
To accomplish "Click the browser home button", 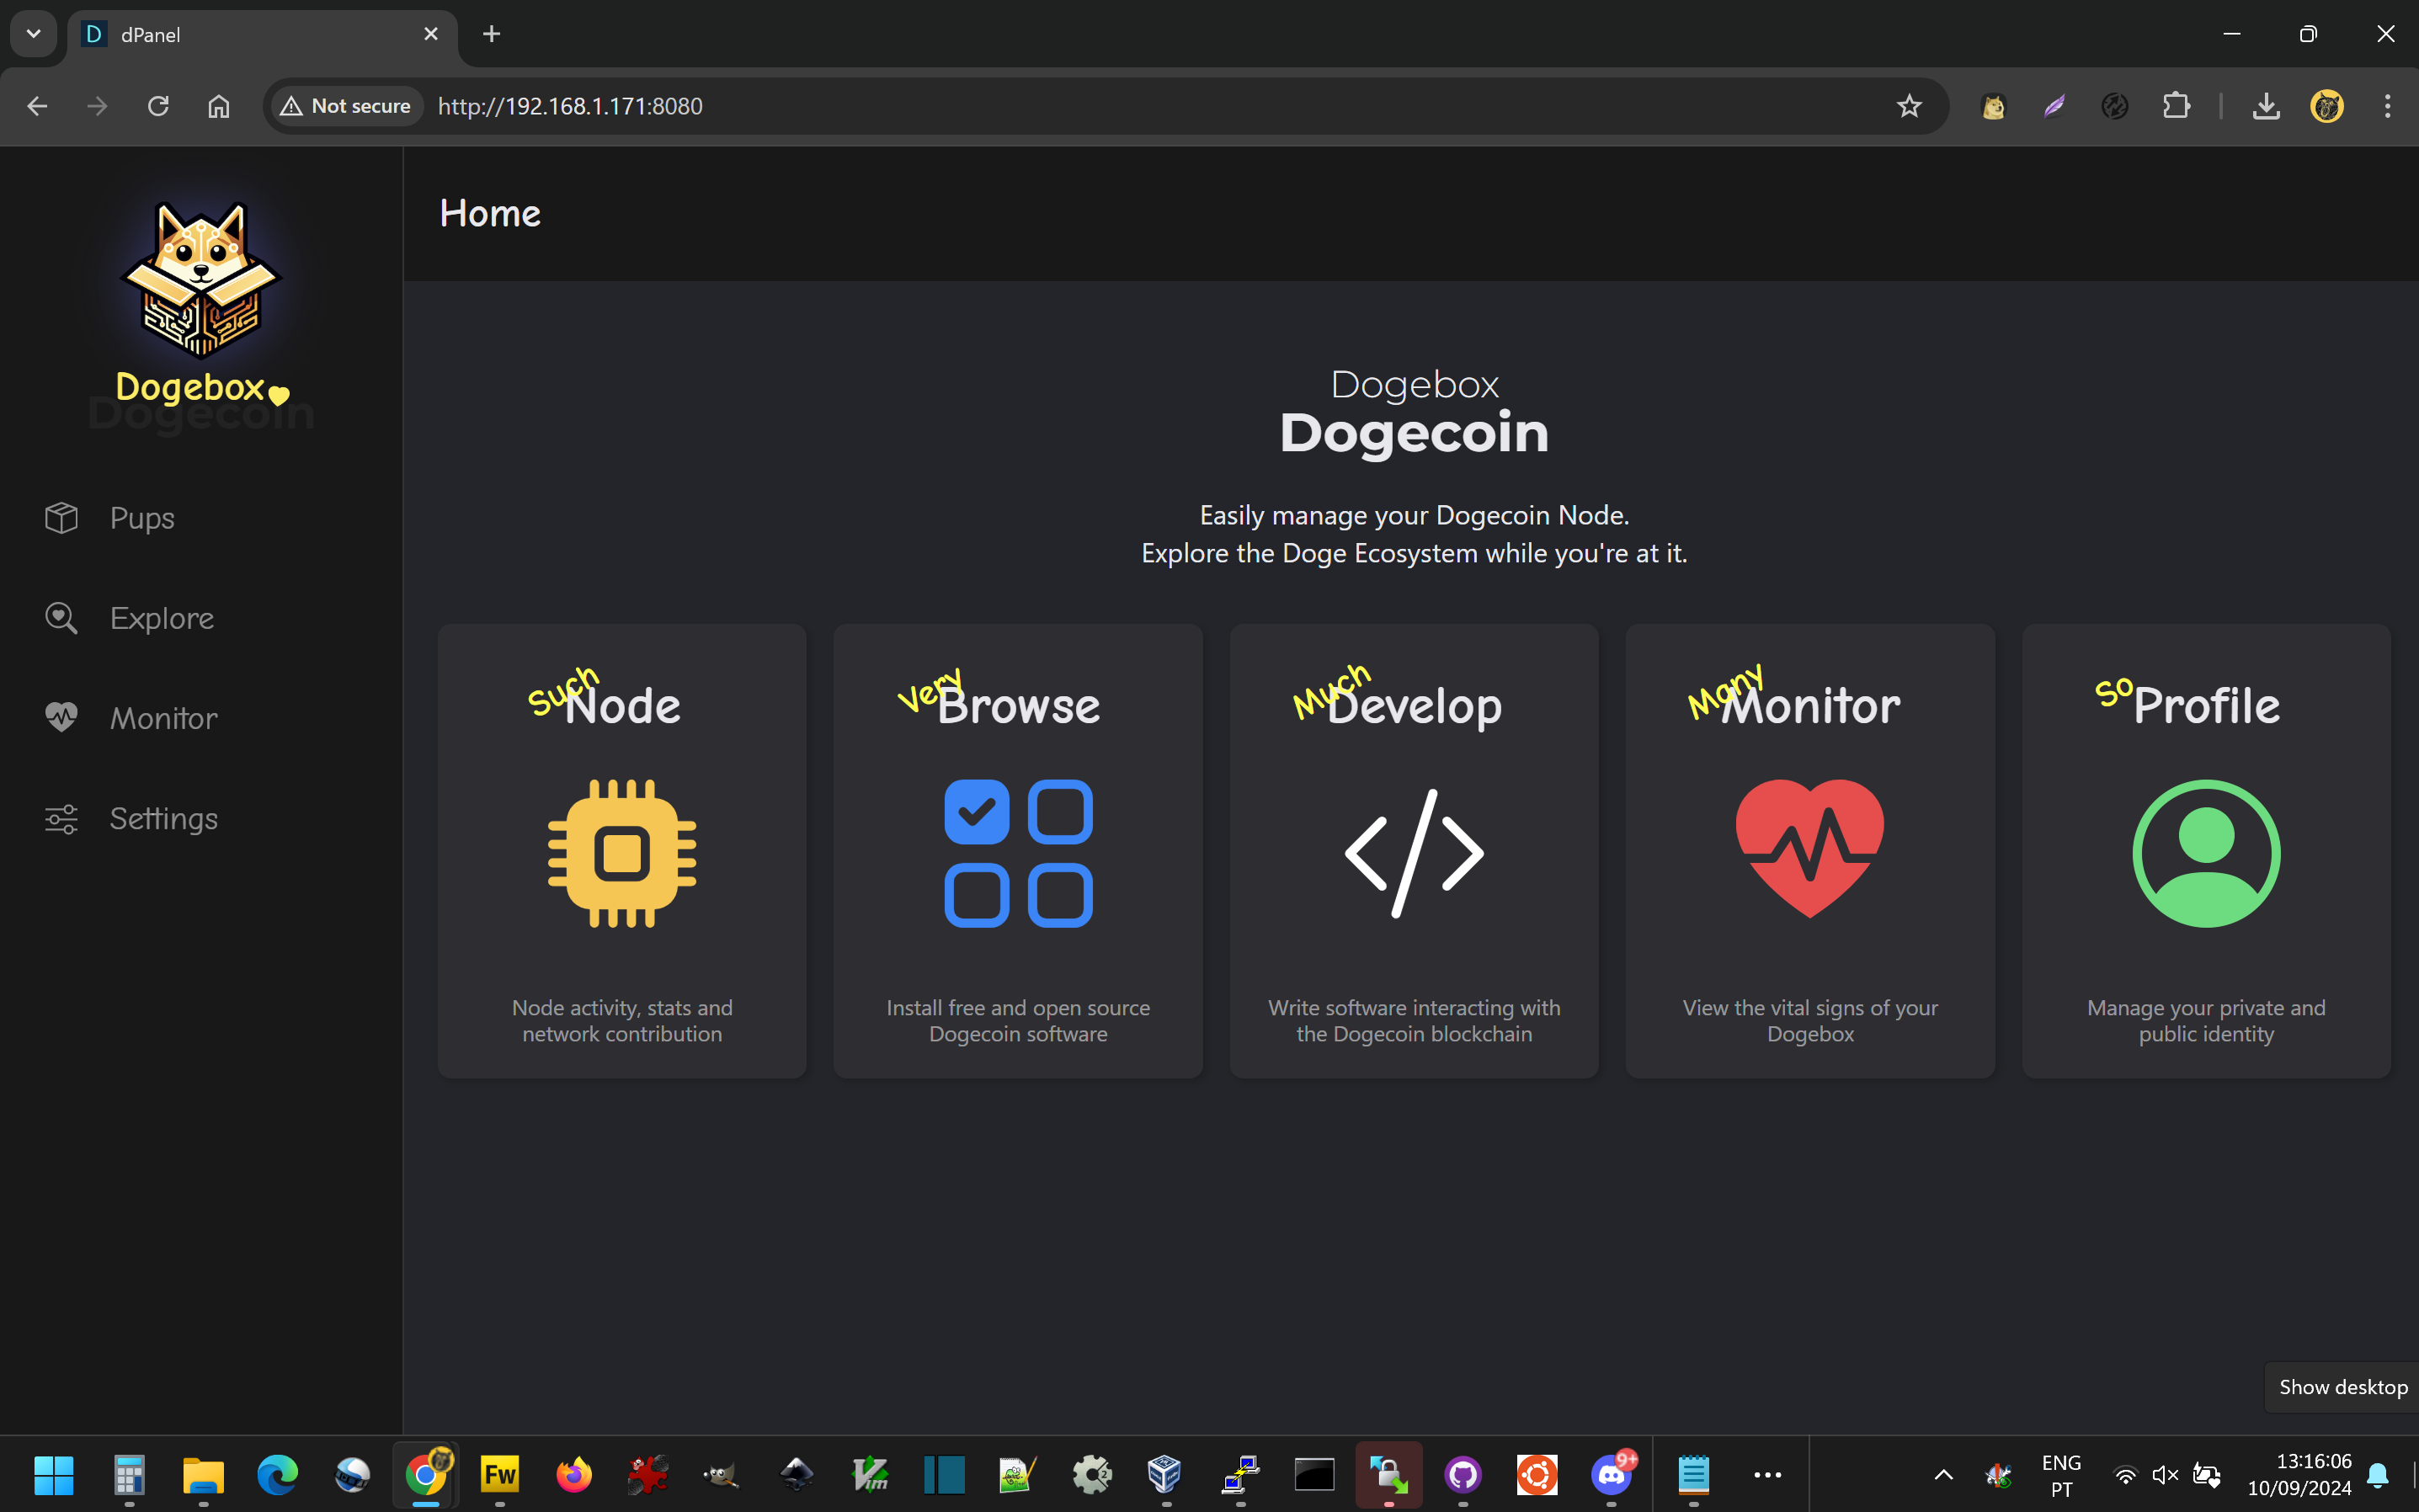I will click(219, 106).
